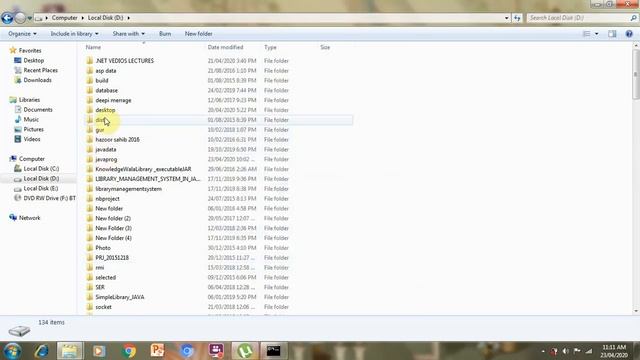Open the address bar history dropdown
The image size is (640, 360).
[507, 18]
